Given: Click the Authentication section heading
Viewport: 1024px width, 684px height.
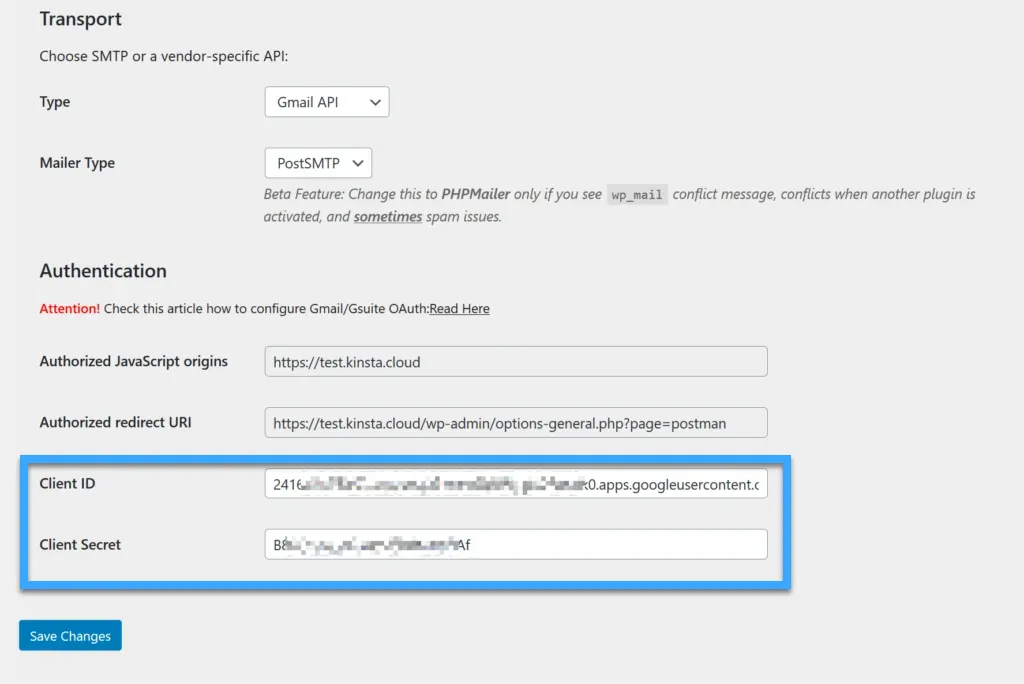Looking at the screenshot, I should click(103, 270).
